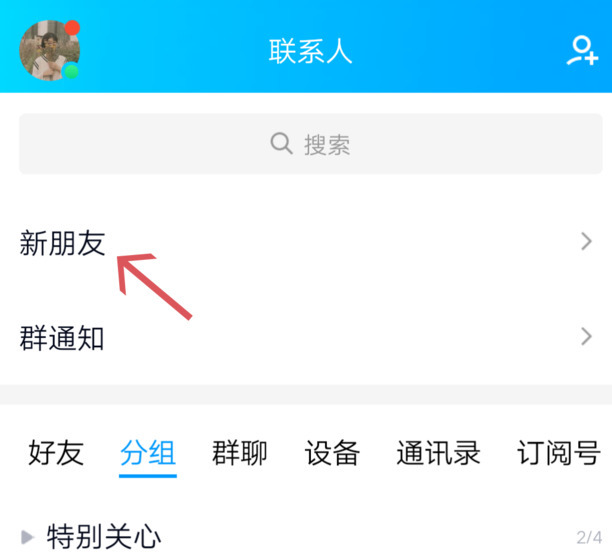The image size is (612, 552).
Task: Tap the 特别关心 group name
Action: [104, 537]
